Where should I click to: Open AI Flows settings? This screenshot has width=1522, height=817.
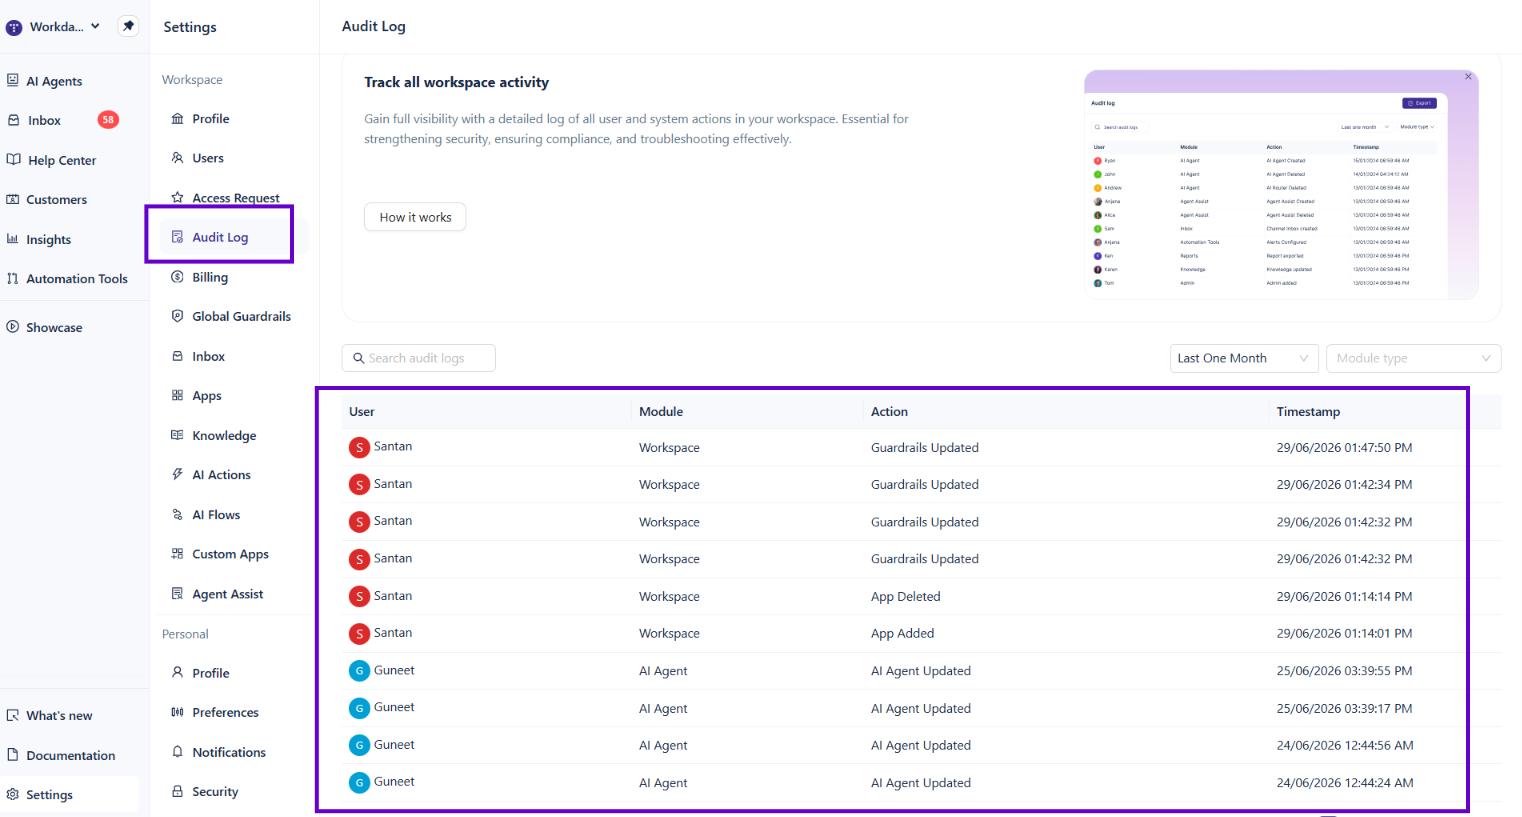click(206, 515)
